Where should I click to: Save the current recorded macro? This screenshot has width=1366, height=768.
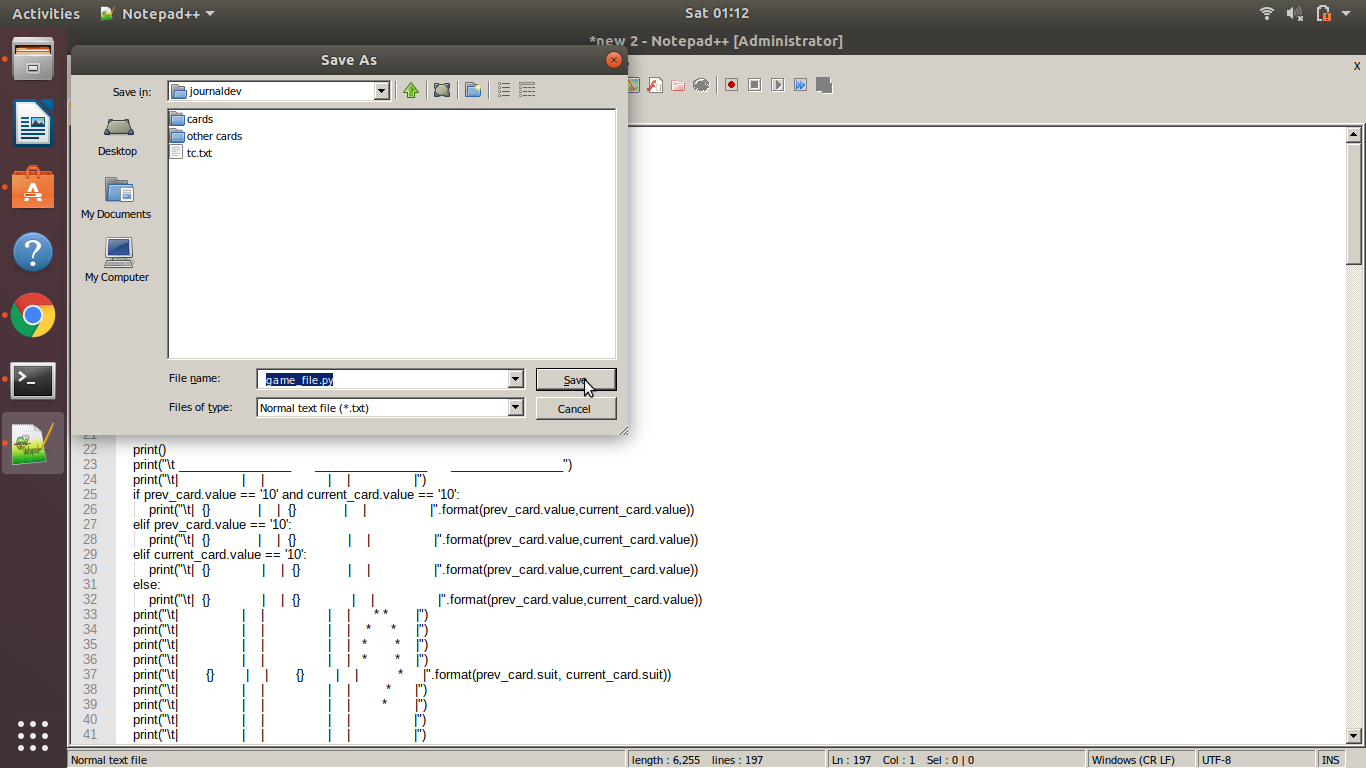[x=823, y=85]
